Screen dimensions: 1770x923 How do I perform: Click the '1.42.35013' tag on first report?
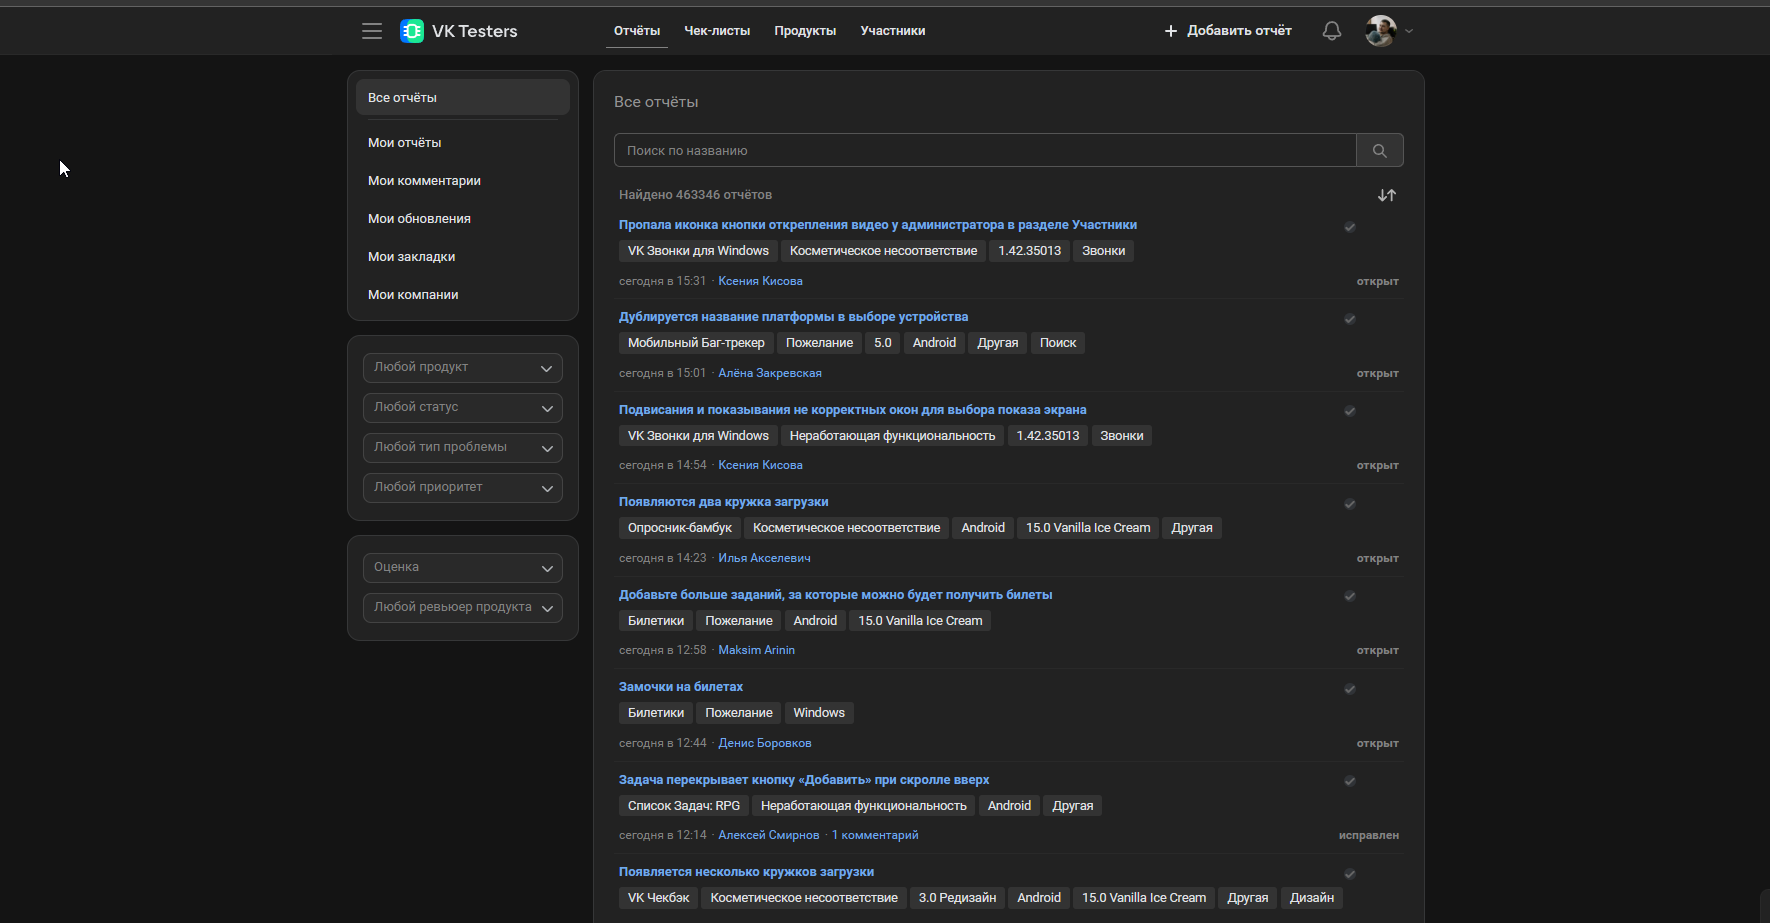(1029, 251)
